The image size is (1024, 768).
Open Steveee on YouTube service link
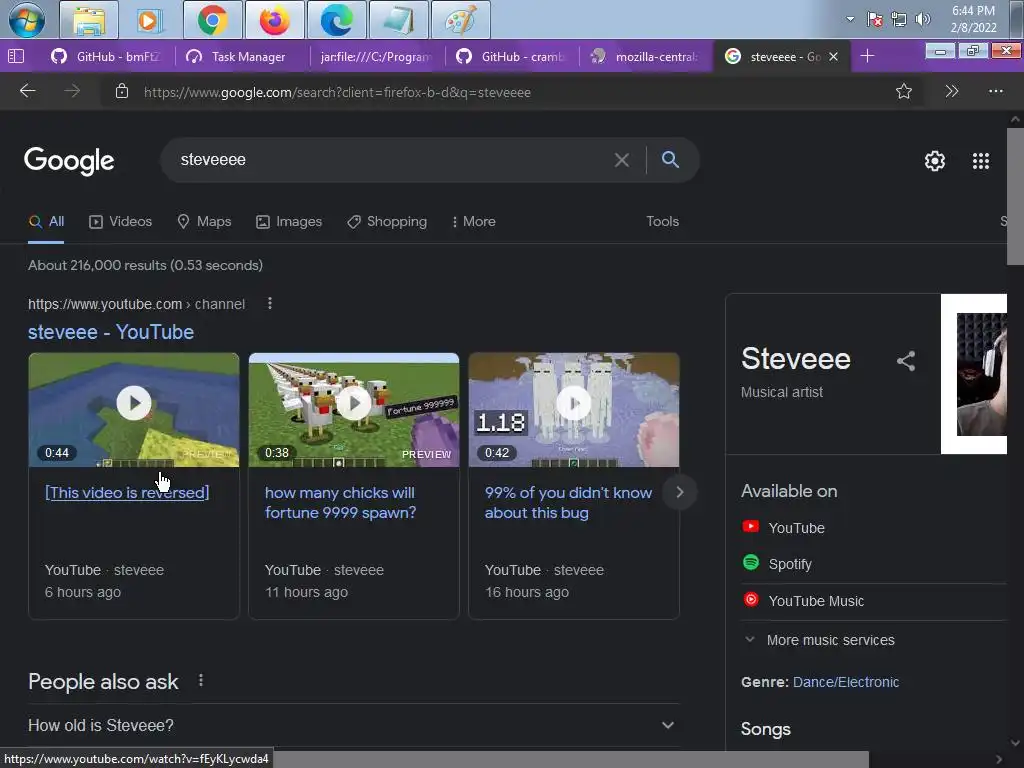pyautogui.click(x=784, y=528)
